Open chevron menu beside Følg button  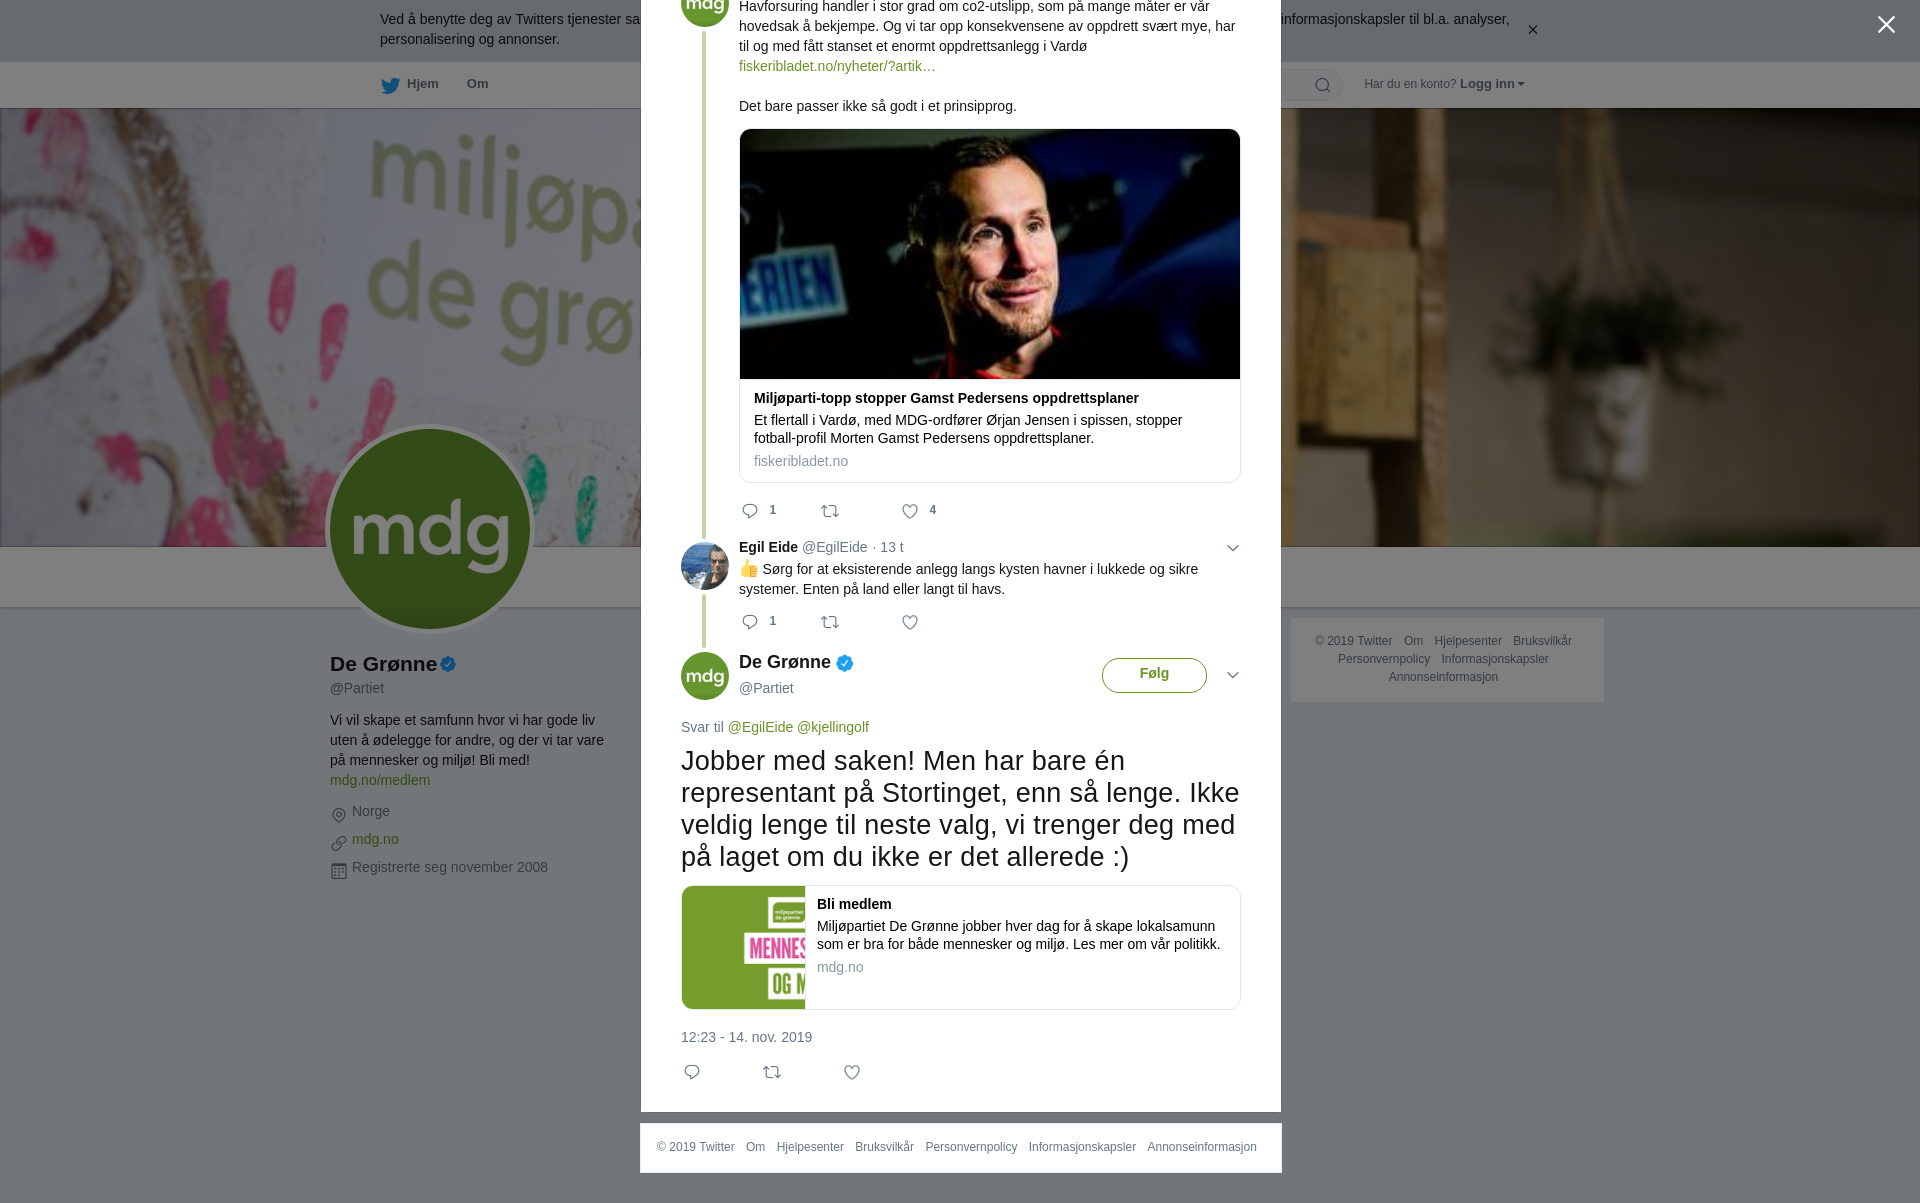[1233, 675]
